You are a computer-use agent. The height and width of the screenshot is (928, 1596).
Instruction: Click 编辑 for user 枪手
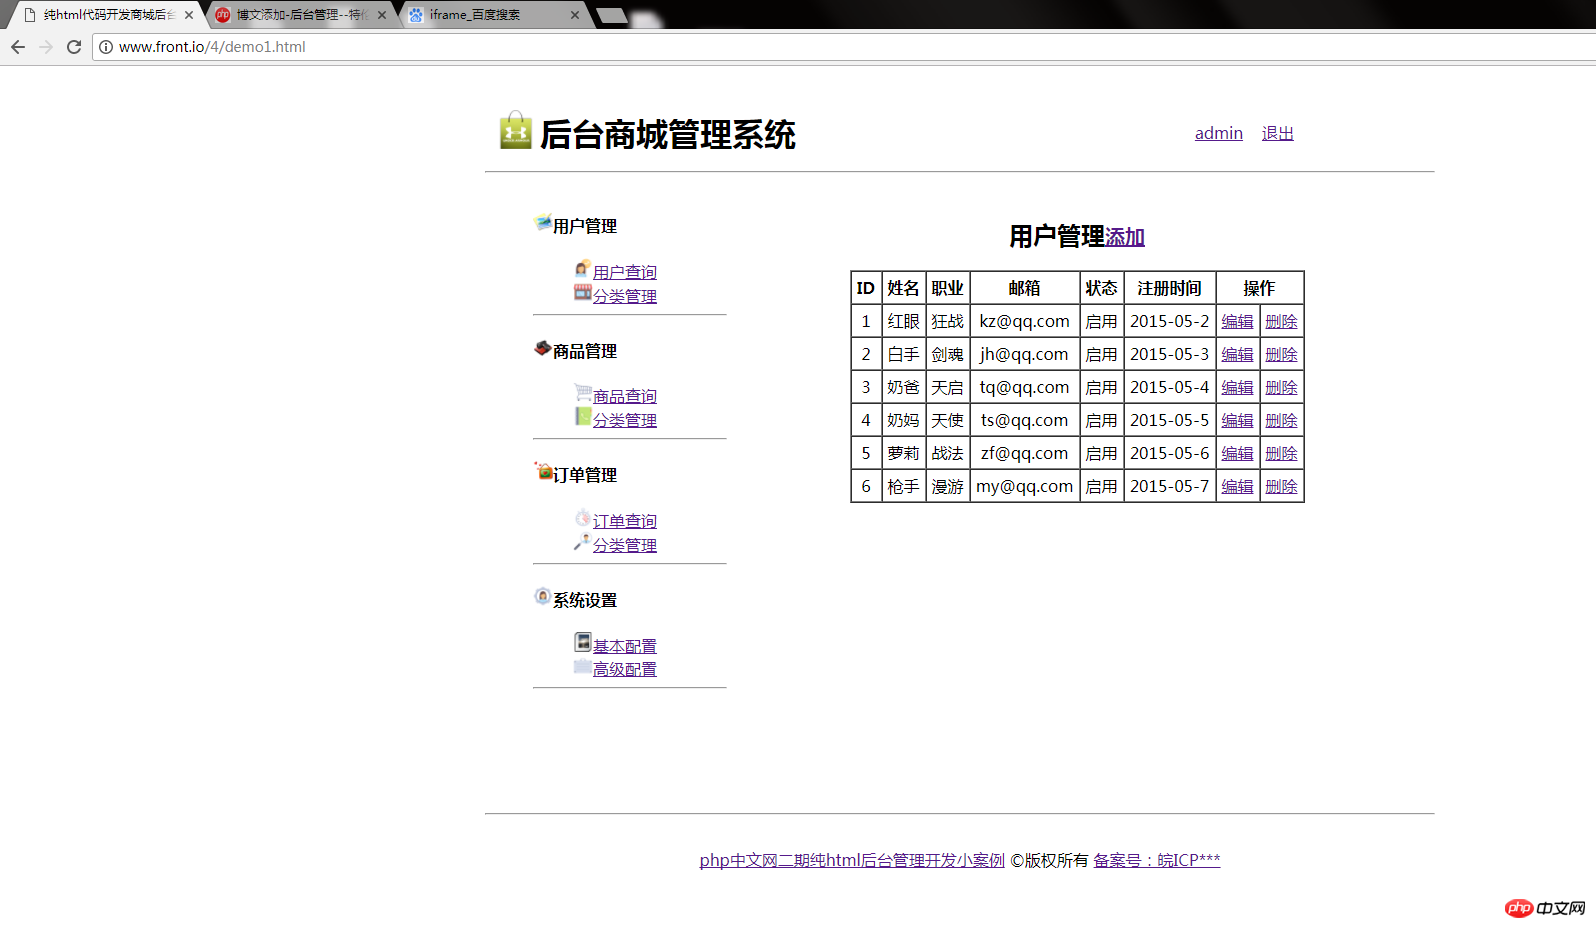click(1237, 486)
